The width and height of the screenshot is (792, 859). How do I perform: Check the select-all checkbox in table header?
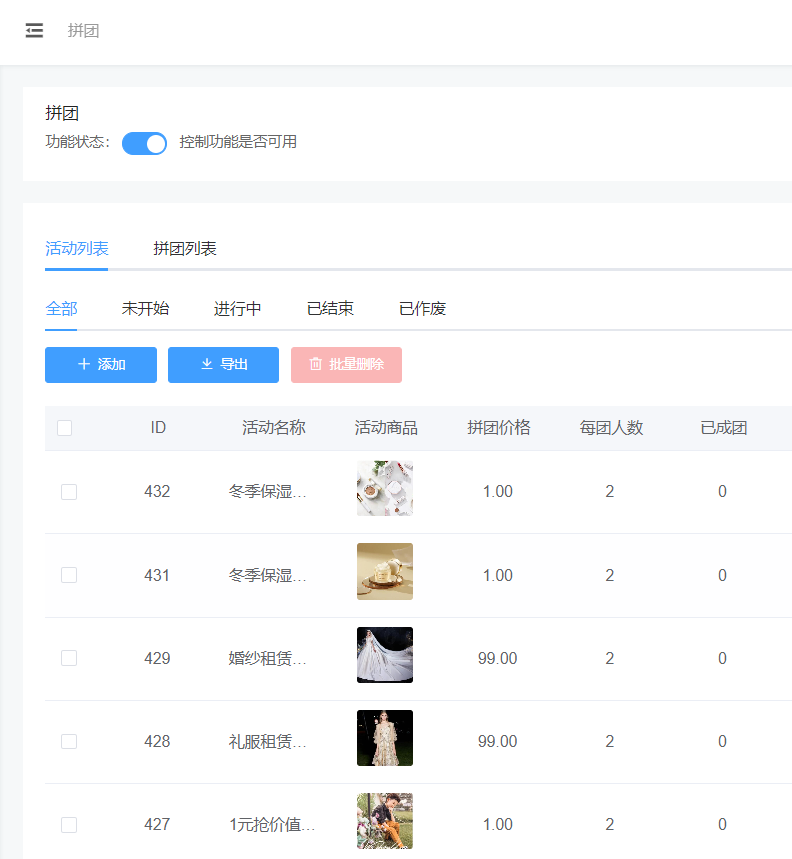click(x=65, y=428)
